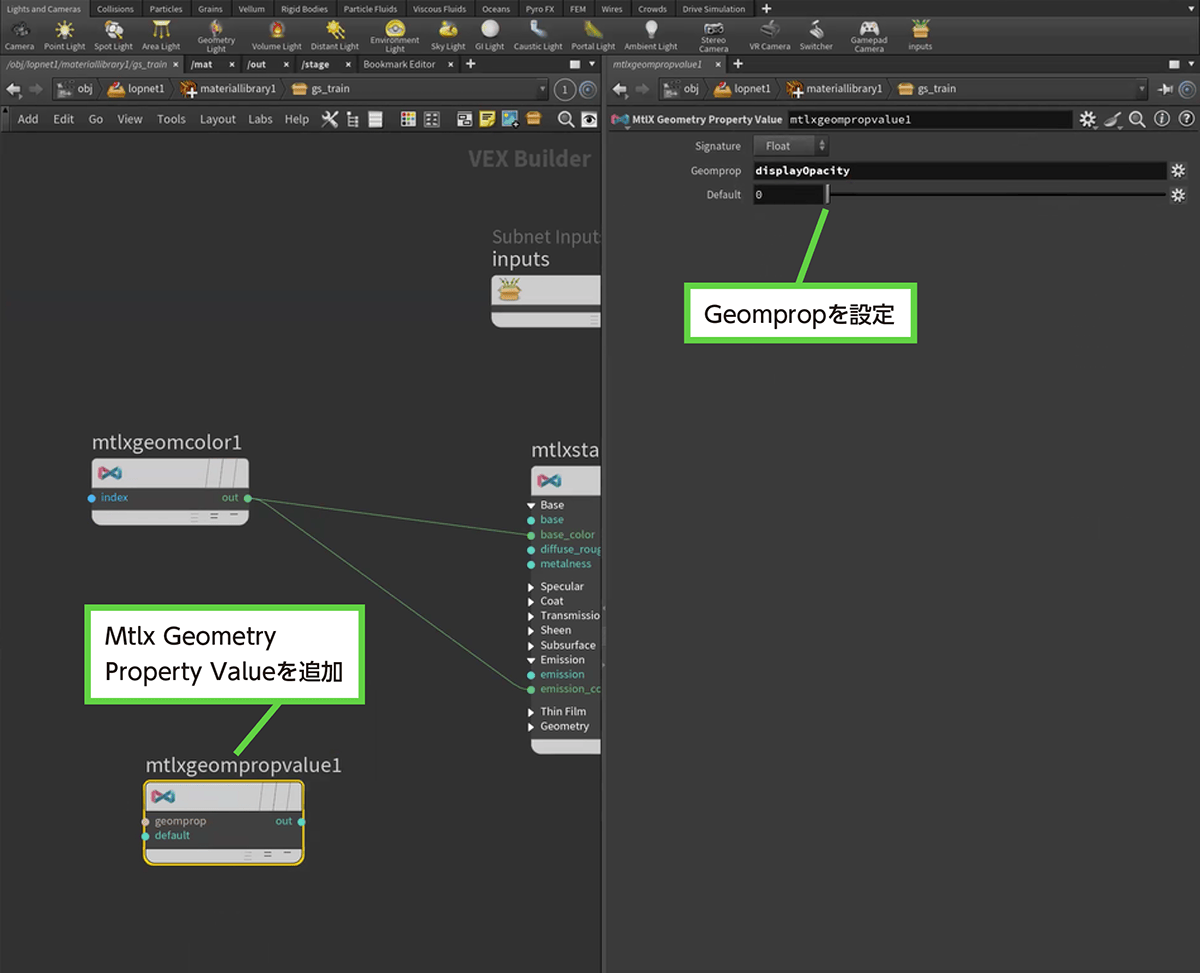The image size is (1200, 973).
Task: Toggle bypass flag on the mtlxgeomcolor1 node
Action: pyautogui.click(x=215, y=472)
